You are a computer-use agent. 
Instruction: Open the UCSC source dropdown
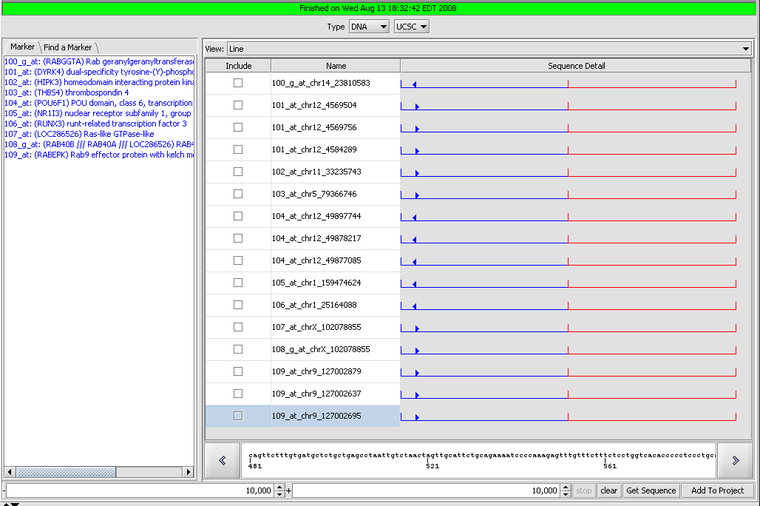click(x=411, y=27)
